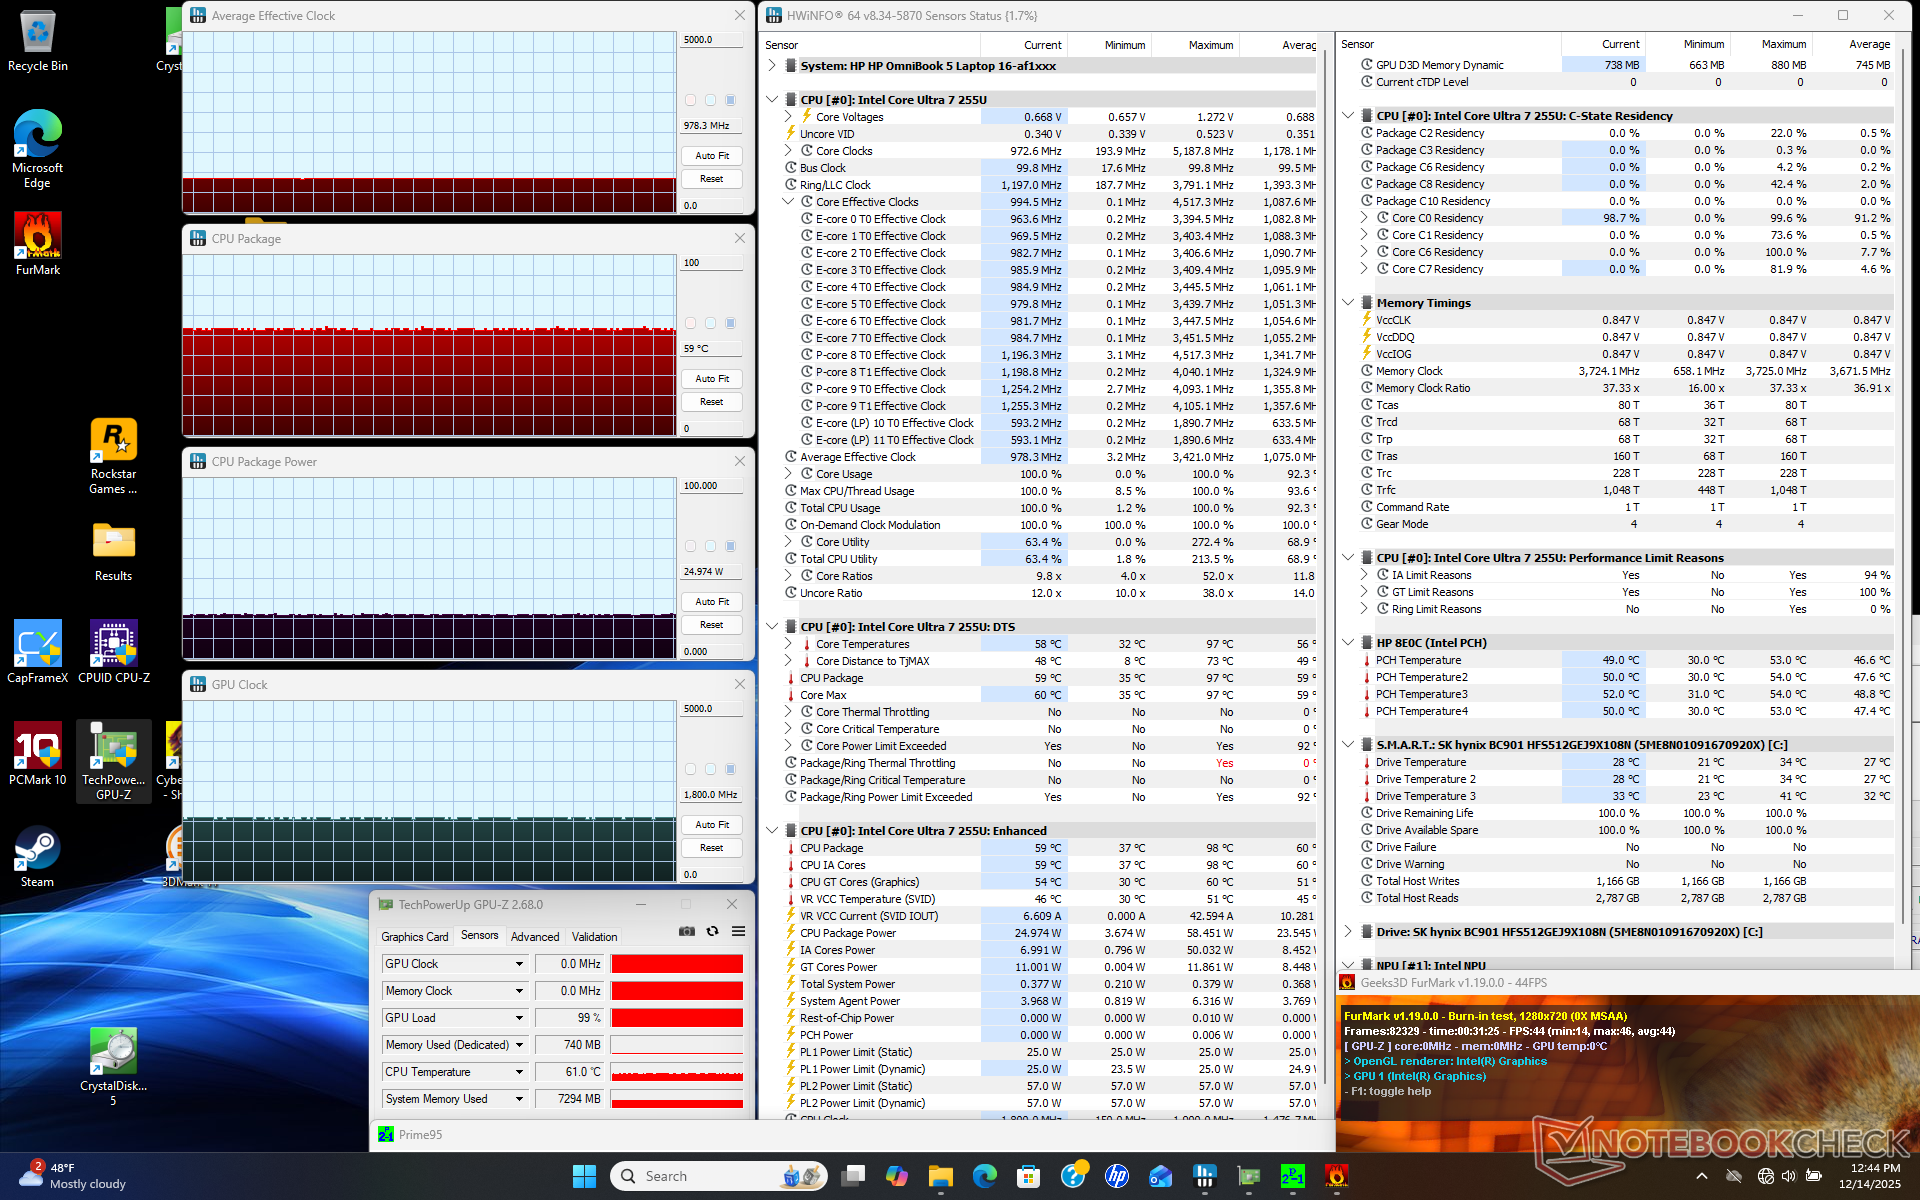
Task: Click HP icon in taskbar
Action: 1117,1176
